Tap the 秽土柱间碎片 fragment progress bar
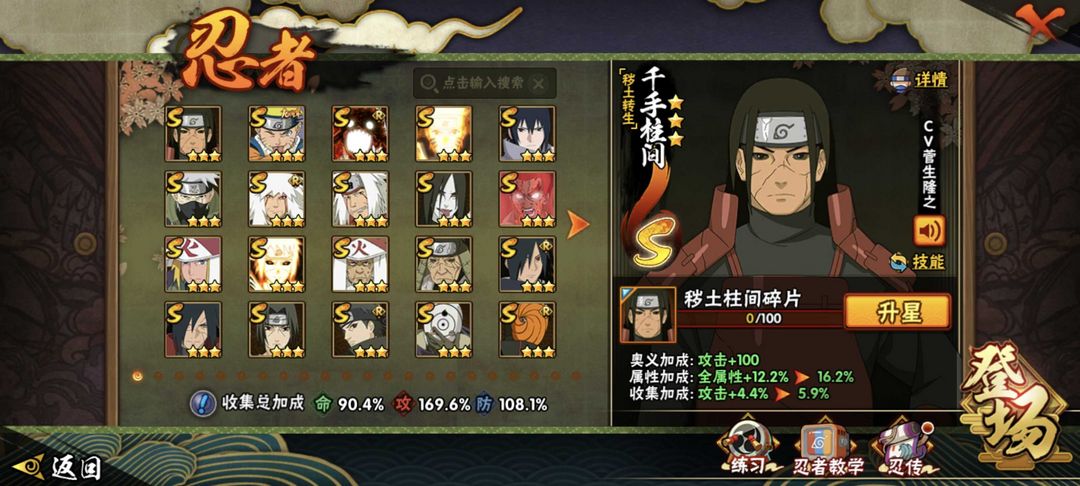1080x486 pixels. pyautogui.click(x=758, y=319)
